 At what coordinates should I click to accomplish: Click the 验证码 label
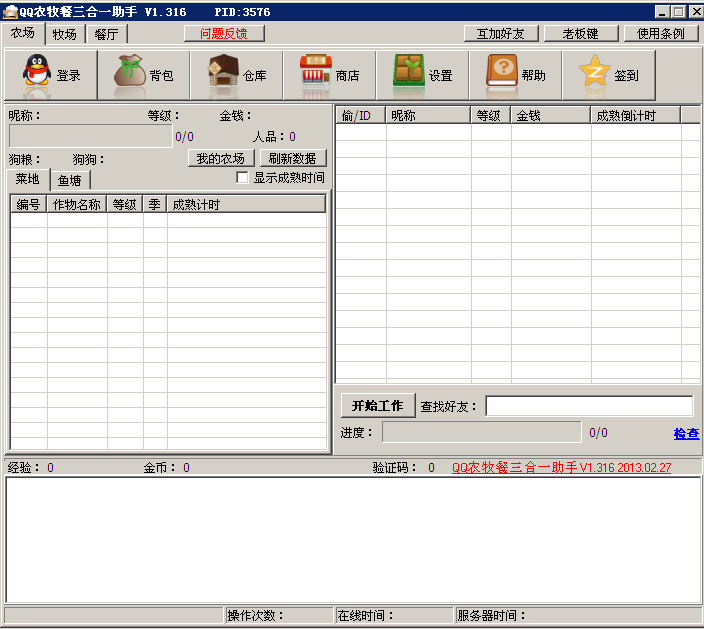click(x=394, y=468)
